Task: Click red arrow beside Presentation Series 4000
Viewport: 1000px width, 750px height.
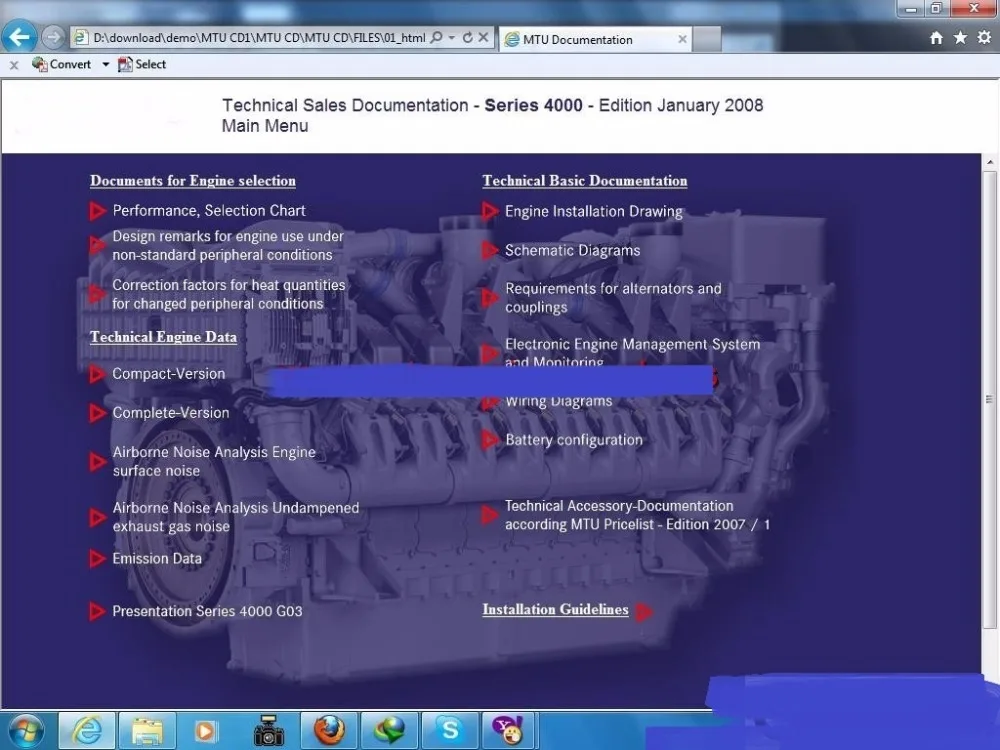Action: 97,612
